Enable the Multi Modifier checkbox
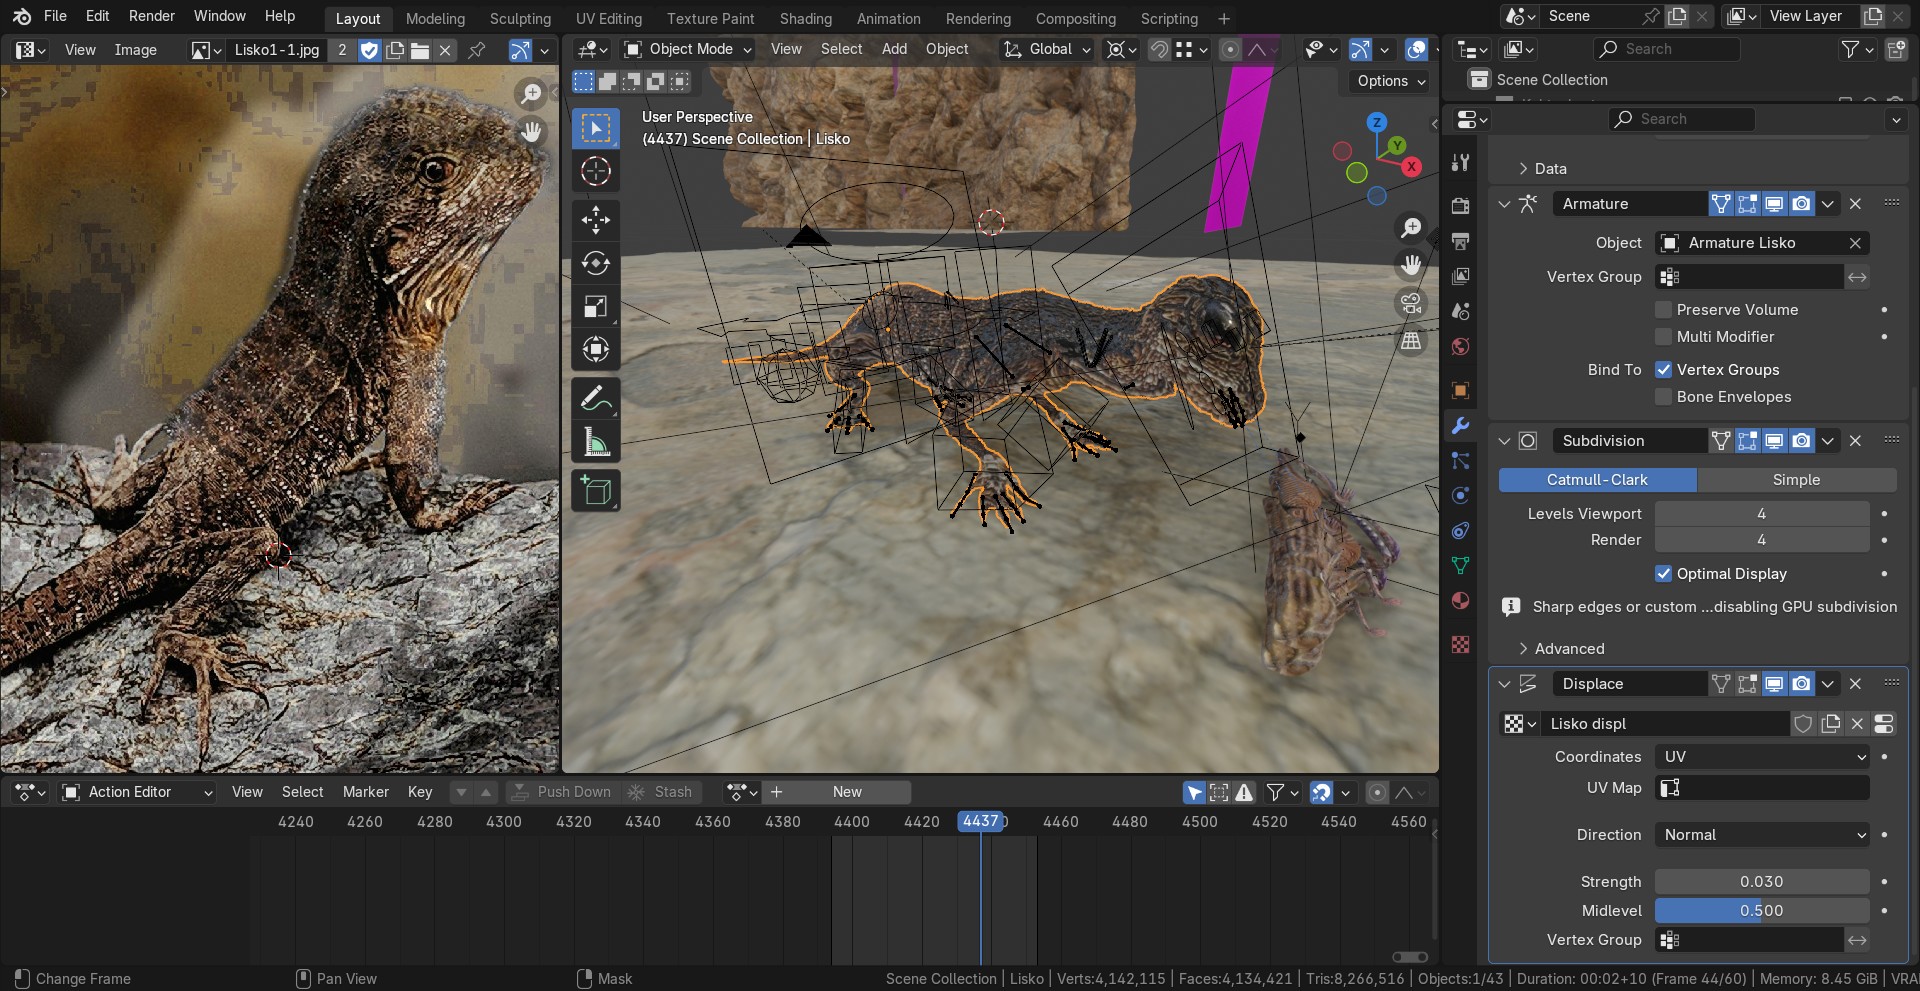The height and width of the screenshot is (991, 1920). 1664,337
